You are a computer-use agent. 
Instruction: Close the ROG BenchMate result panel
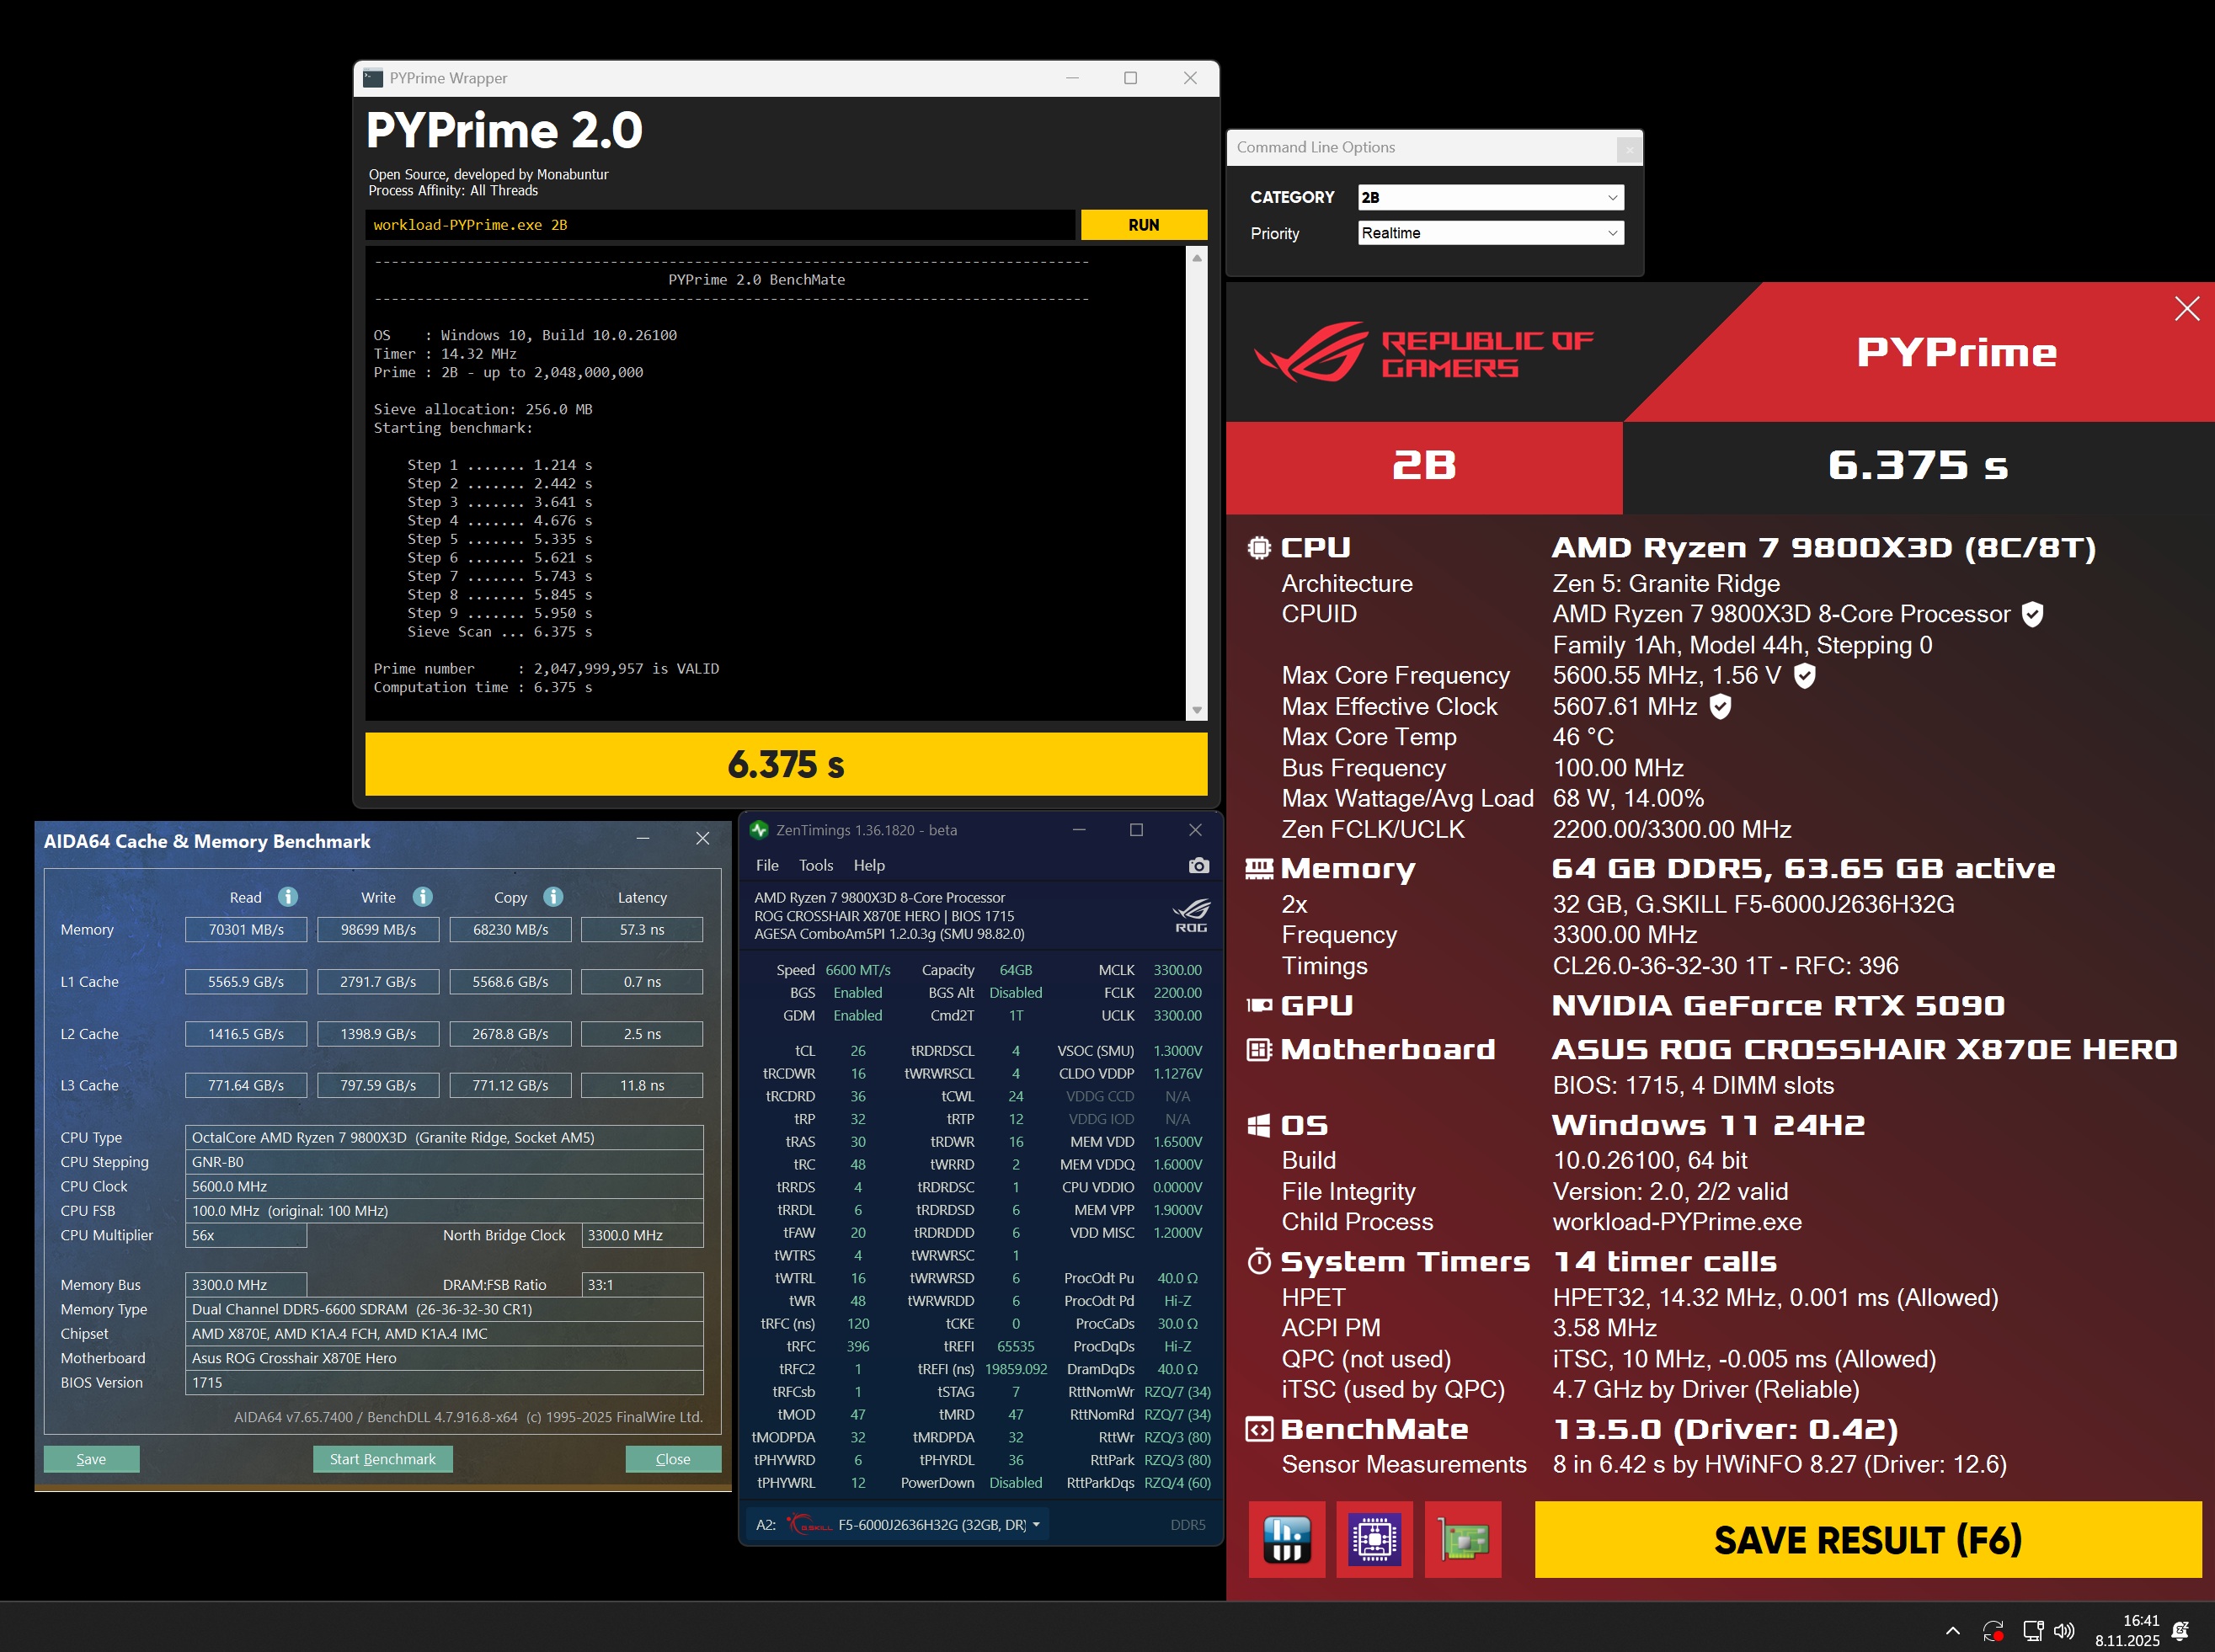(x=2186, y=309)
